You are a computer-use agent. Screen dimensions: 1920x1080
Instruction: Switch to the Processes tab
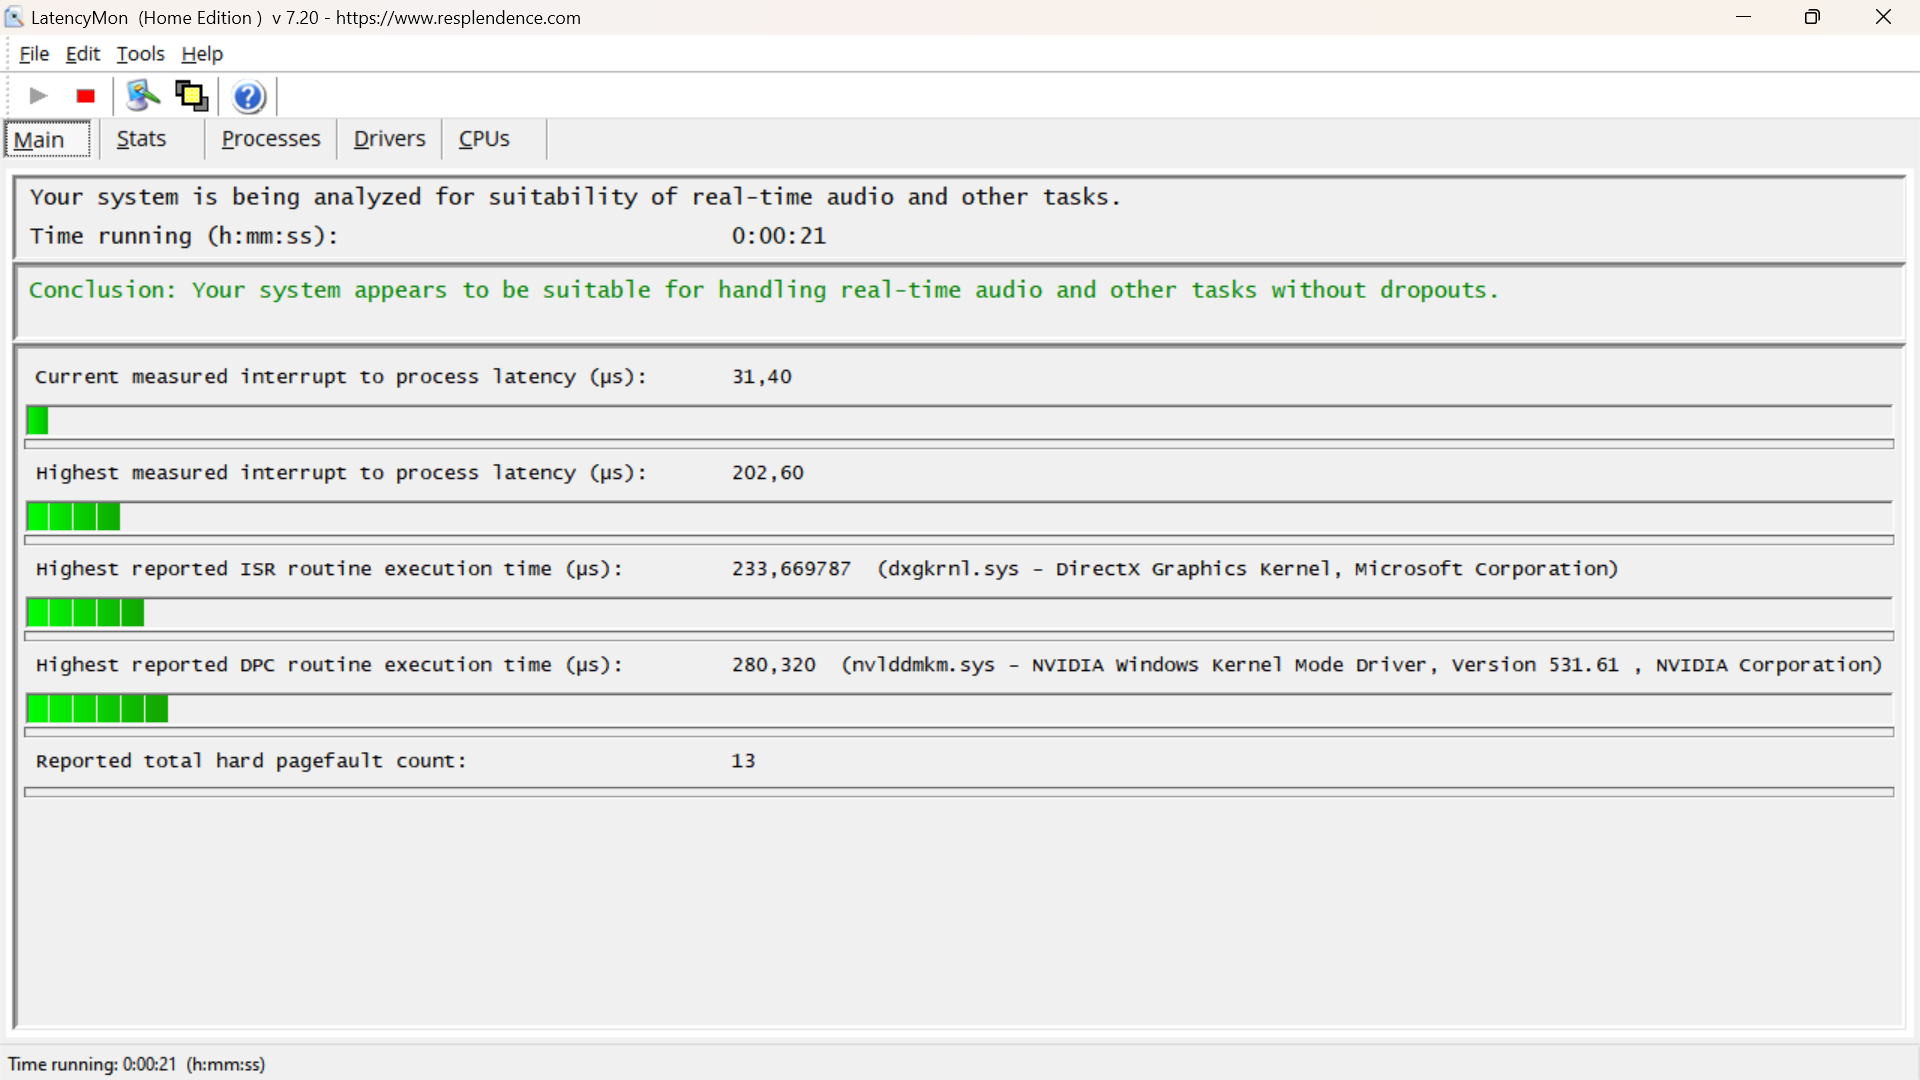pos(270,139)
